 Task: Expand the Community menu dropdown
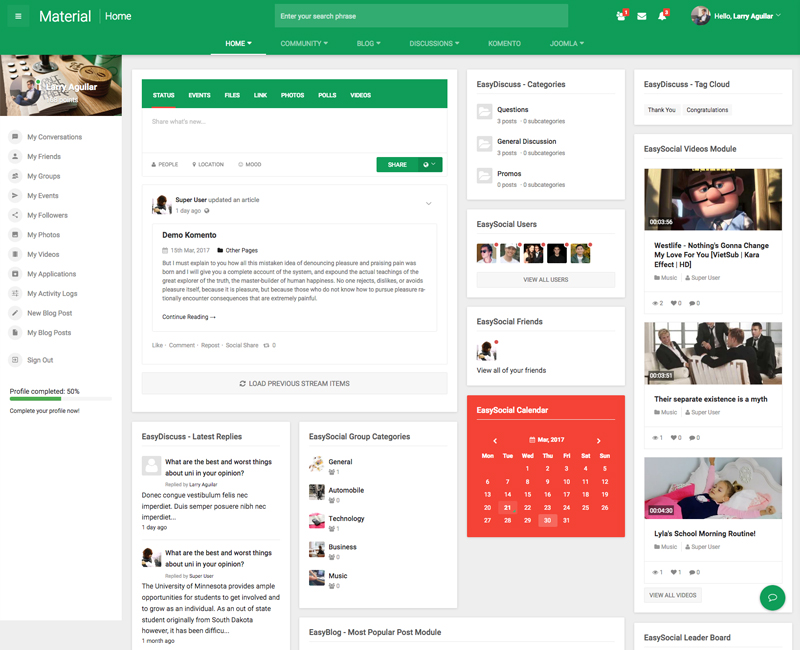pyautogui.click(x=305, y=44)
